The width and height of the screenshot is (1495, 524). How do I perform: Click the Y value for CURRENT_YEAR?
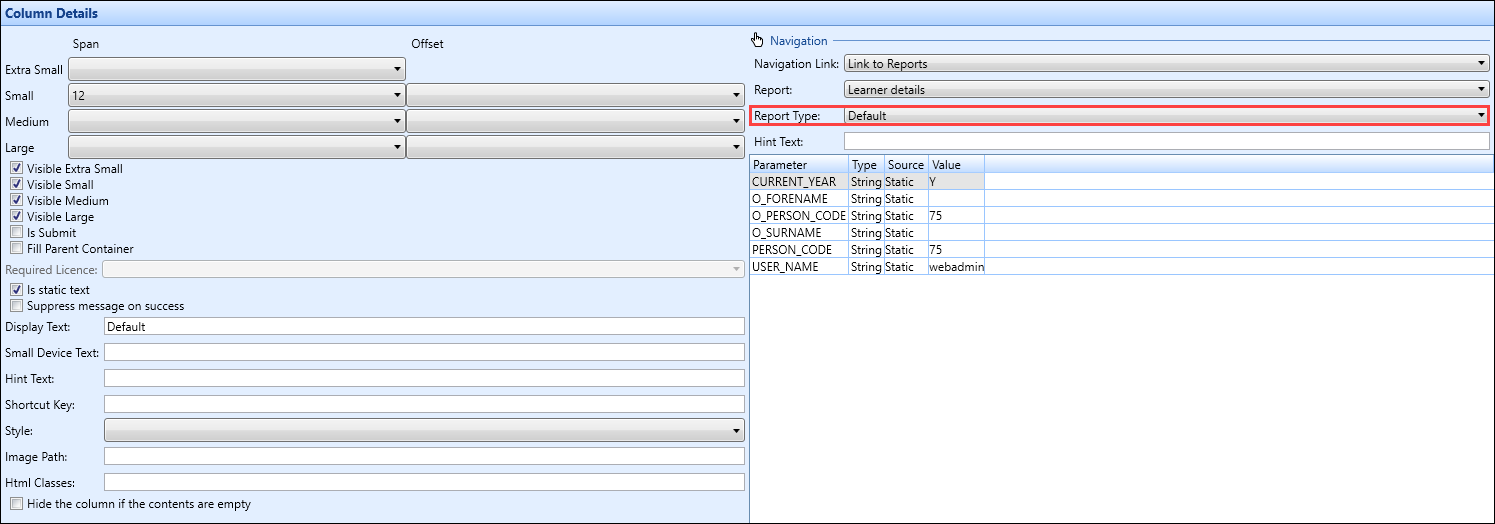coord(956,182)
